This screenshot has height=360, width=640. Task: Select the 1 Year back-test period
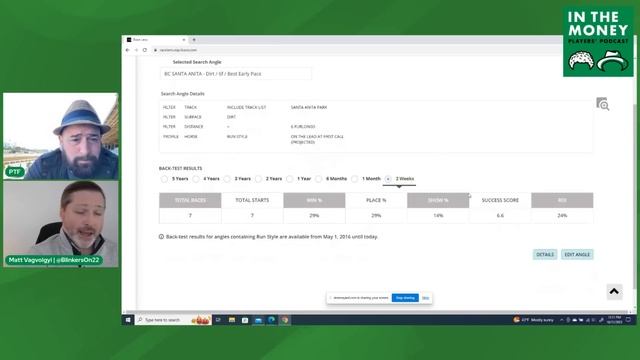click(290, 179)
